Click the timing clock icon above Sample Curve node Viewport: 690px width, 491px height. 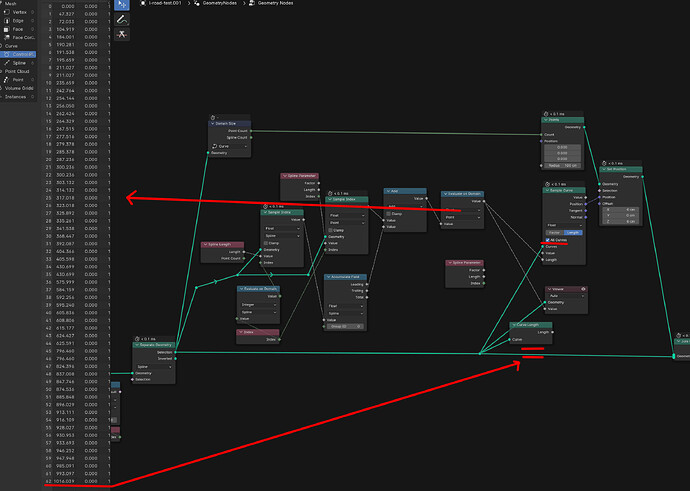tap(548, 184)
